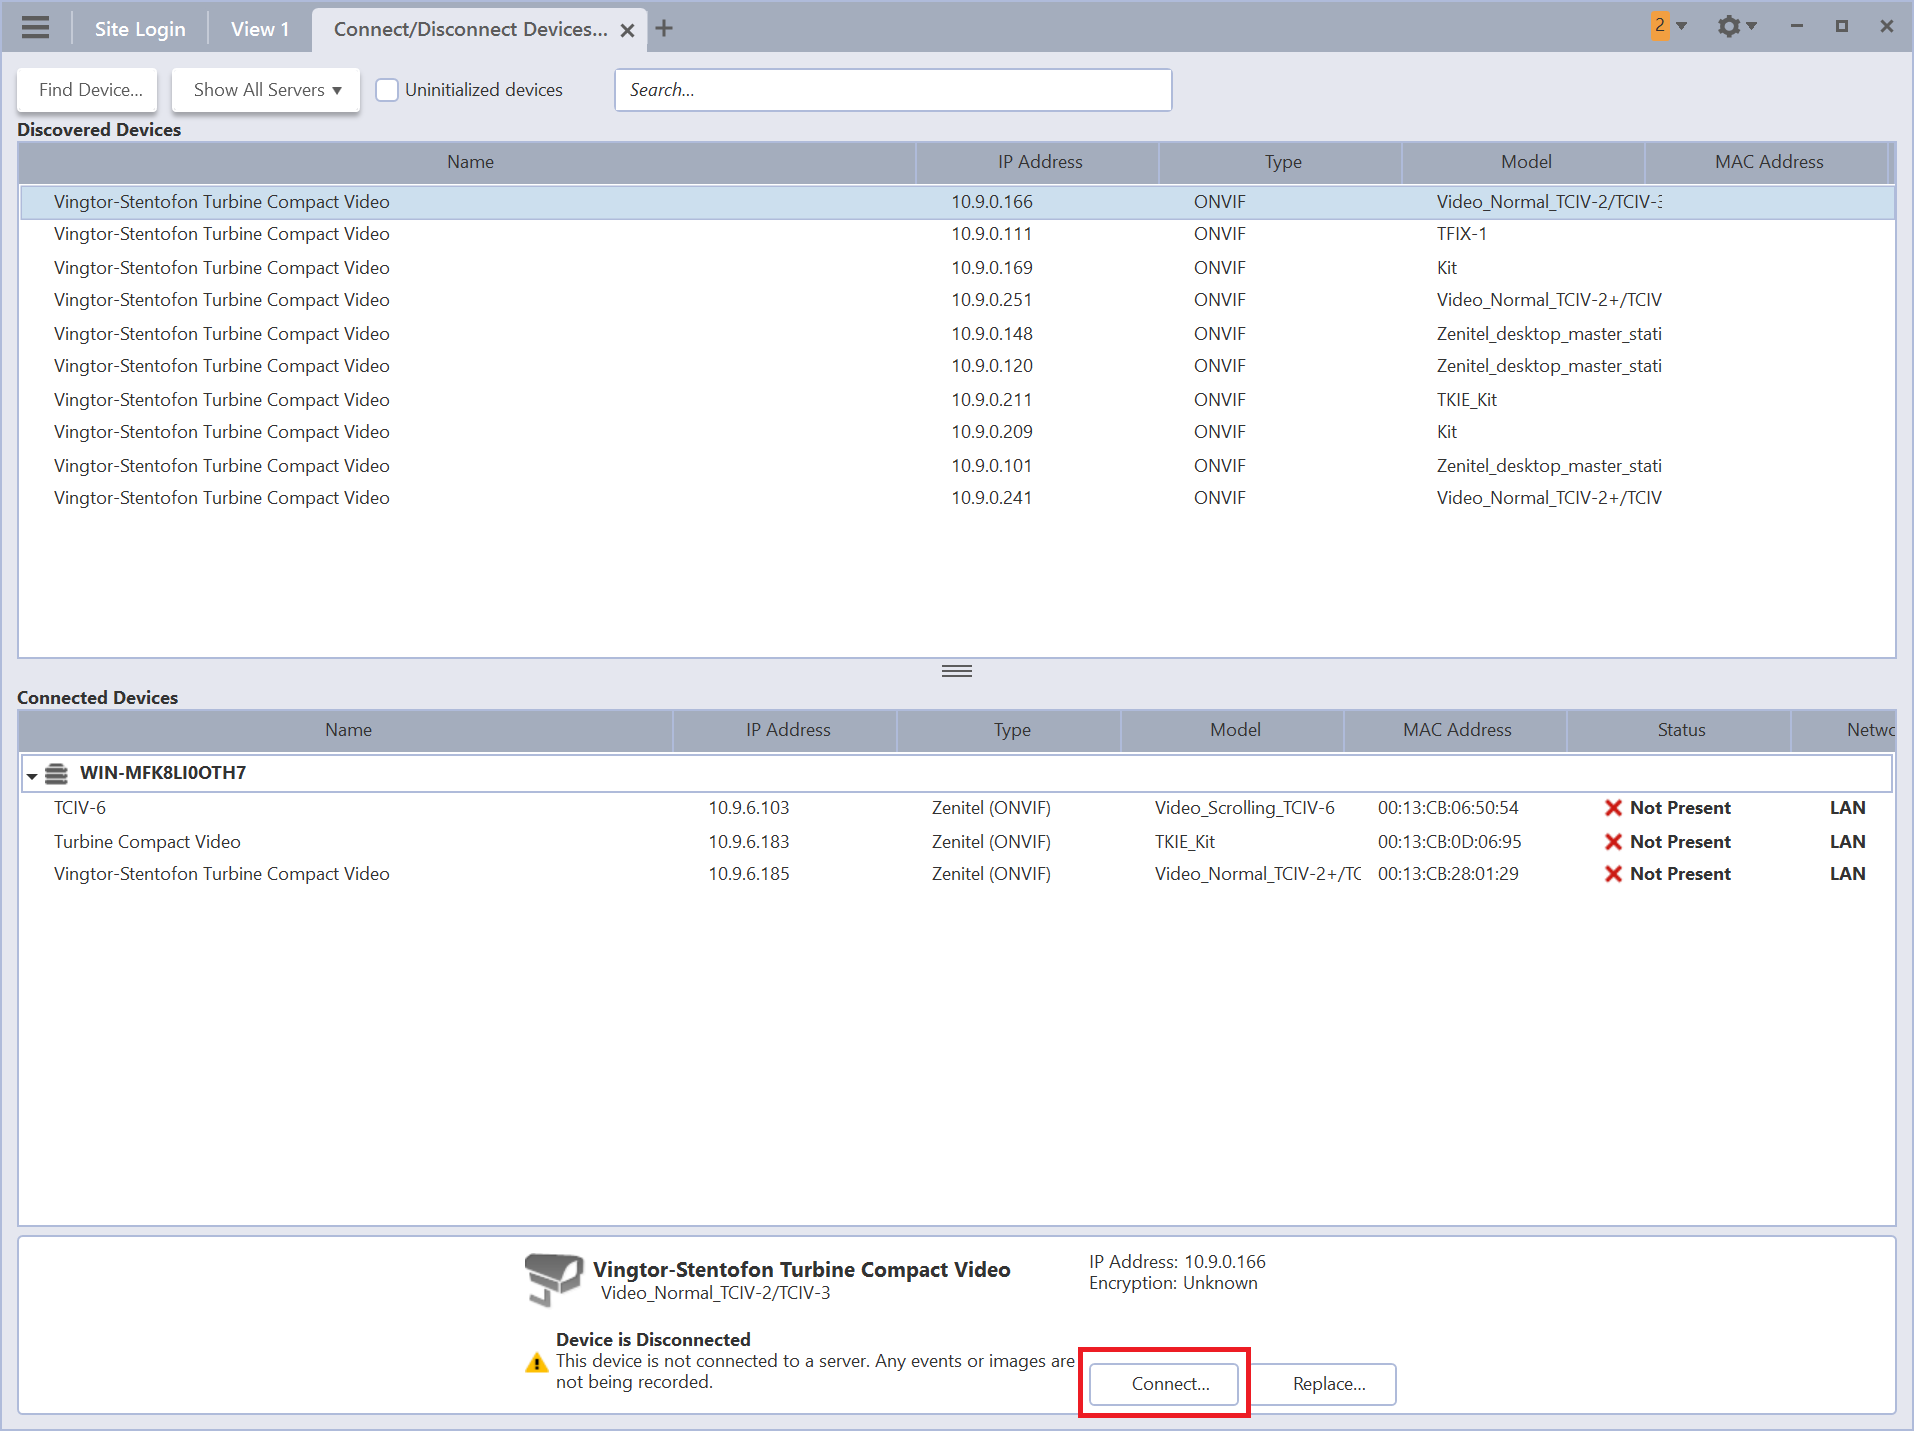Click the panel splitter handle
Viewport: 1914px width, 1431px height.
(x=956, y=671)
